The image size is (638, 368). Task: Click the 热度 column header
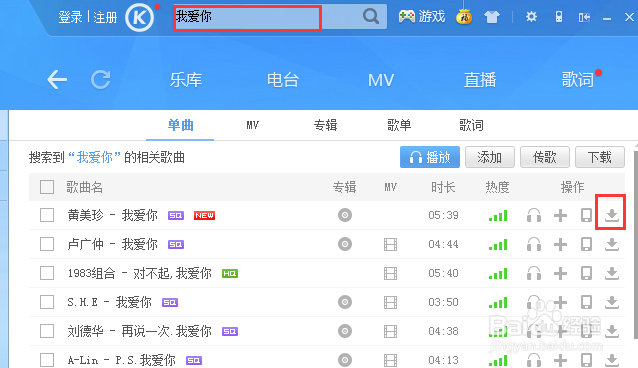[x=497, y=187]
